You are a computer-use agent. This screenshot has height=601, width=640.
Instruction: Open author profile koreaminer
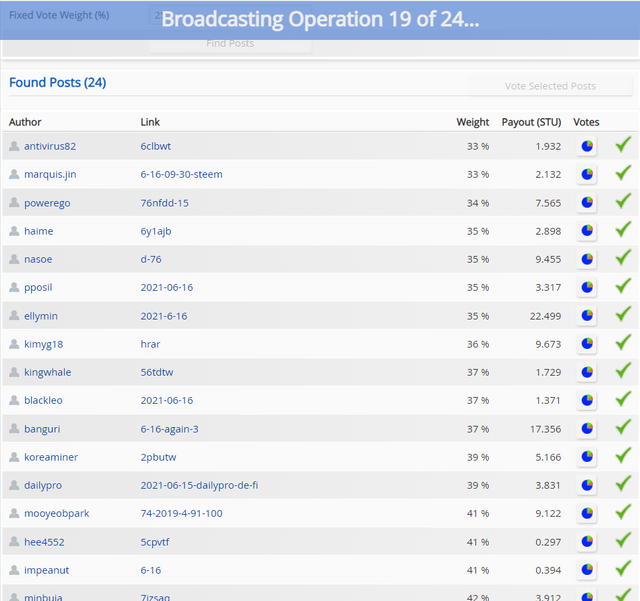coord(51,457)
